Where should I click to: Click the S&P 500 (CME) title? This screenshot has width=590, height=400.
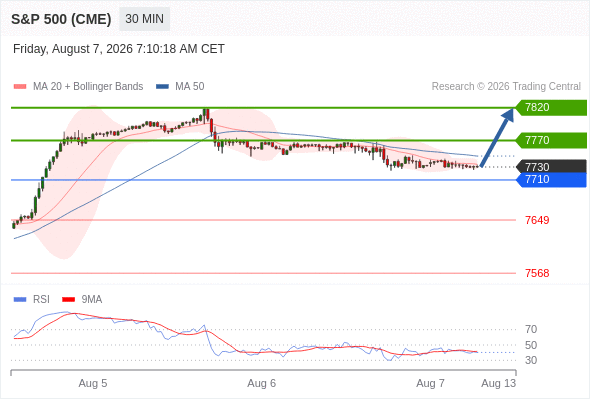61,19
